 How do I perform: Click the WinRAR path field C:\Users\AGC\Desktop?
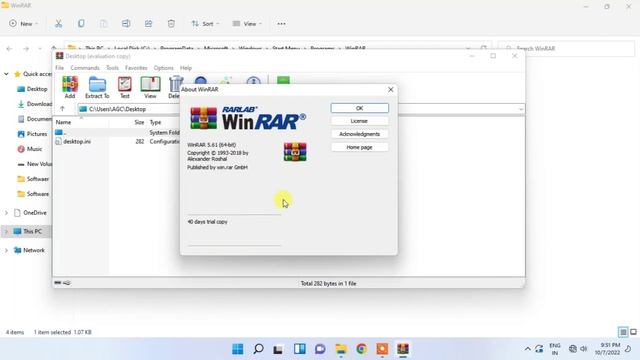(x=129, y=109)
